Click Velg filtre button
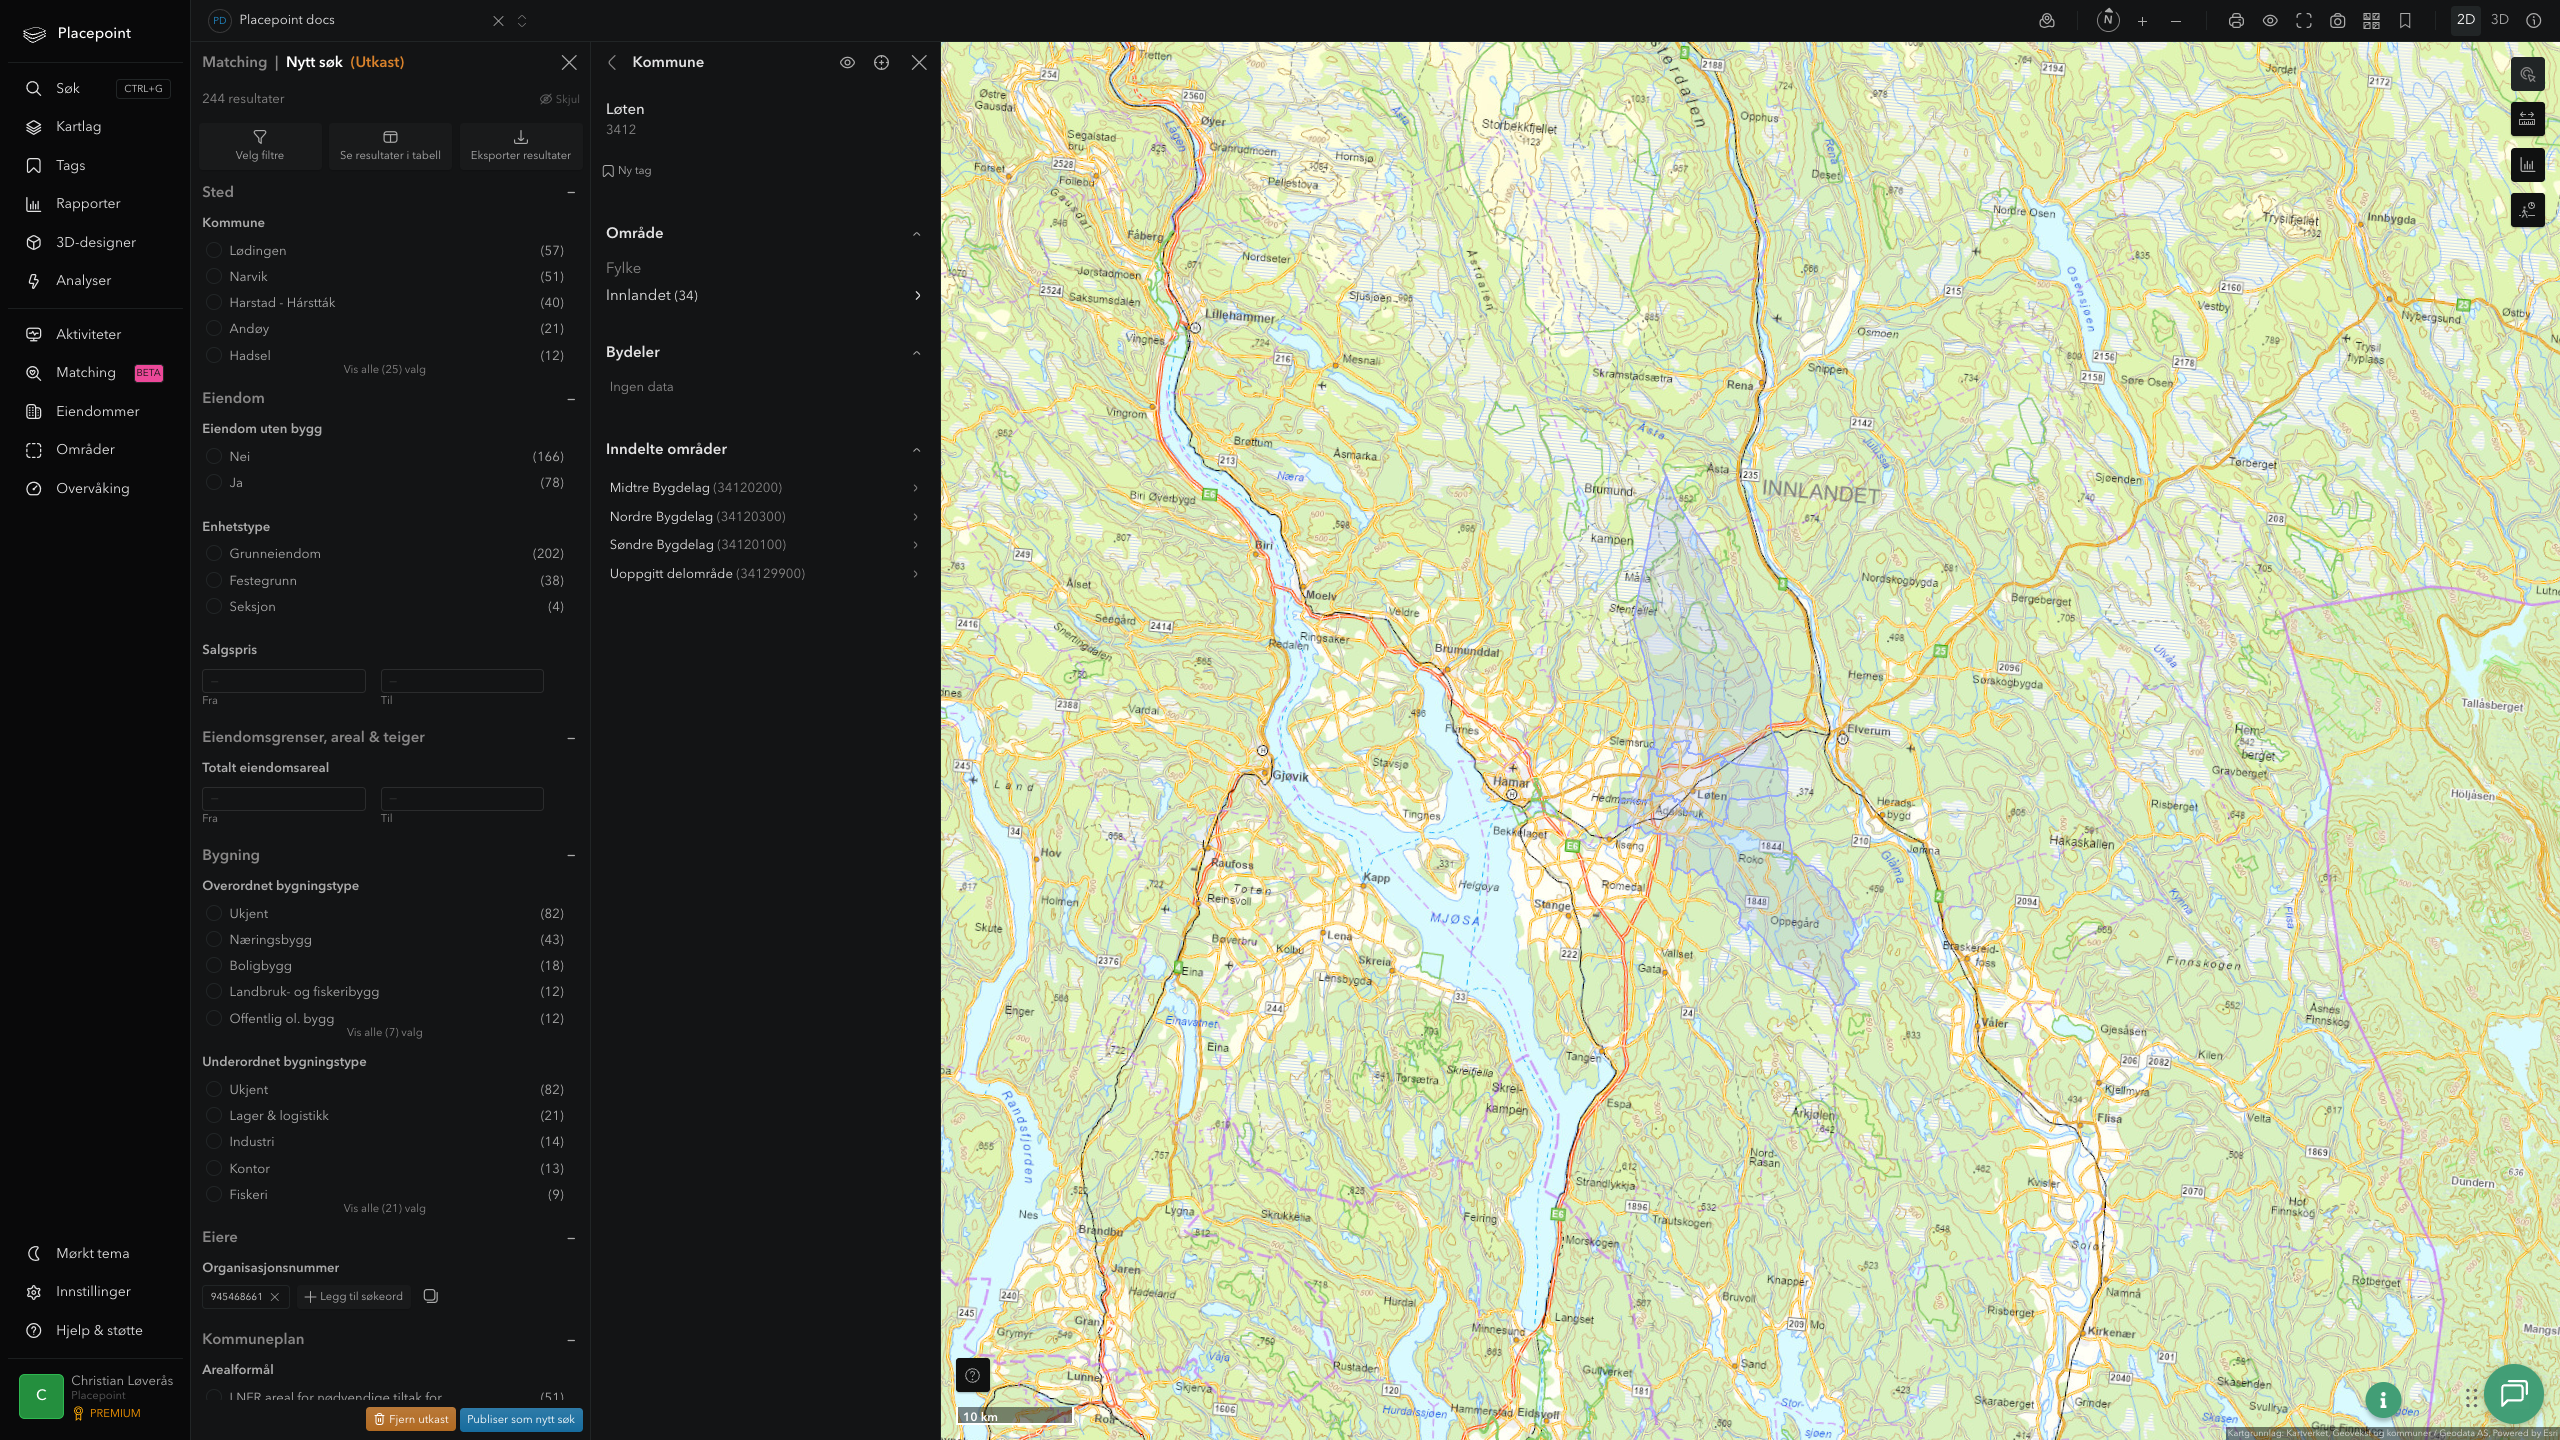 [x=260, y=145]
